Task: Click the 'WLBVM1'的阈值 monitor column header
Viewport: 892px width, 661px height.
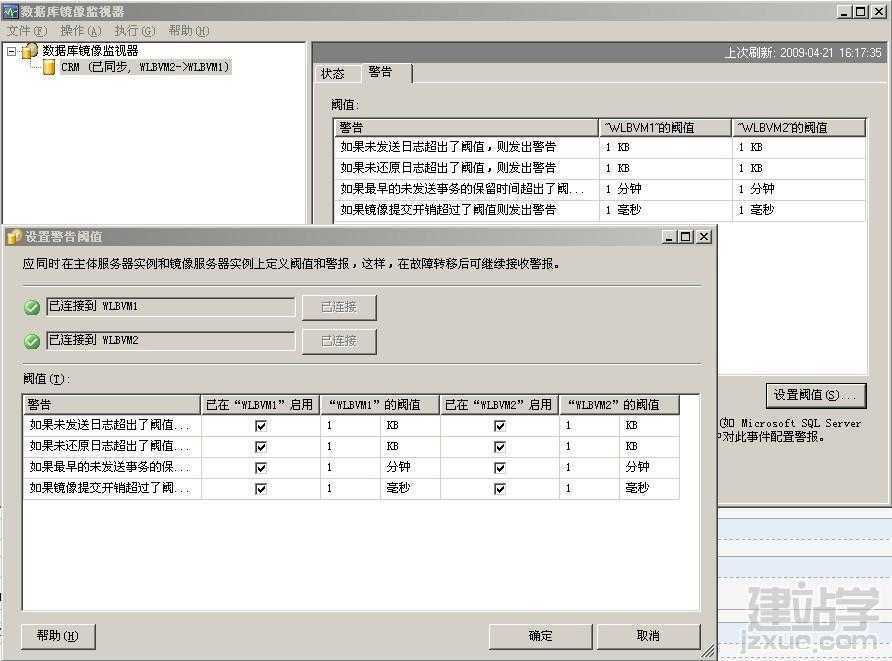Action: pos(665,127)
